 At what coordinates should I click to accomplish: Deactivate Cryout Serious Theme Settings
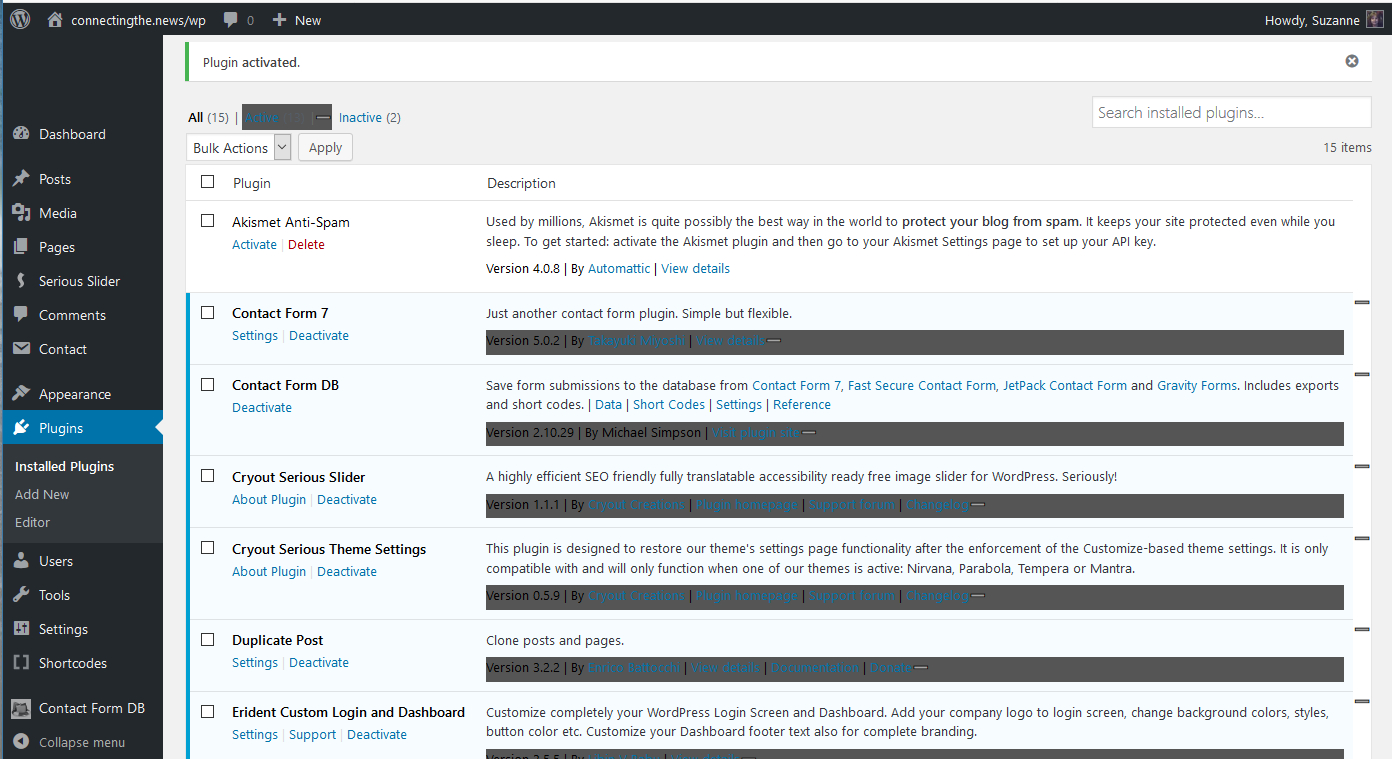click(x=347, y=571)
